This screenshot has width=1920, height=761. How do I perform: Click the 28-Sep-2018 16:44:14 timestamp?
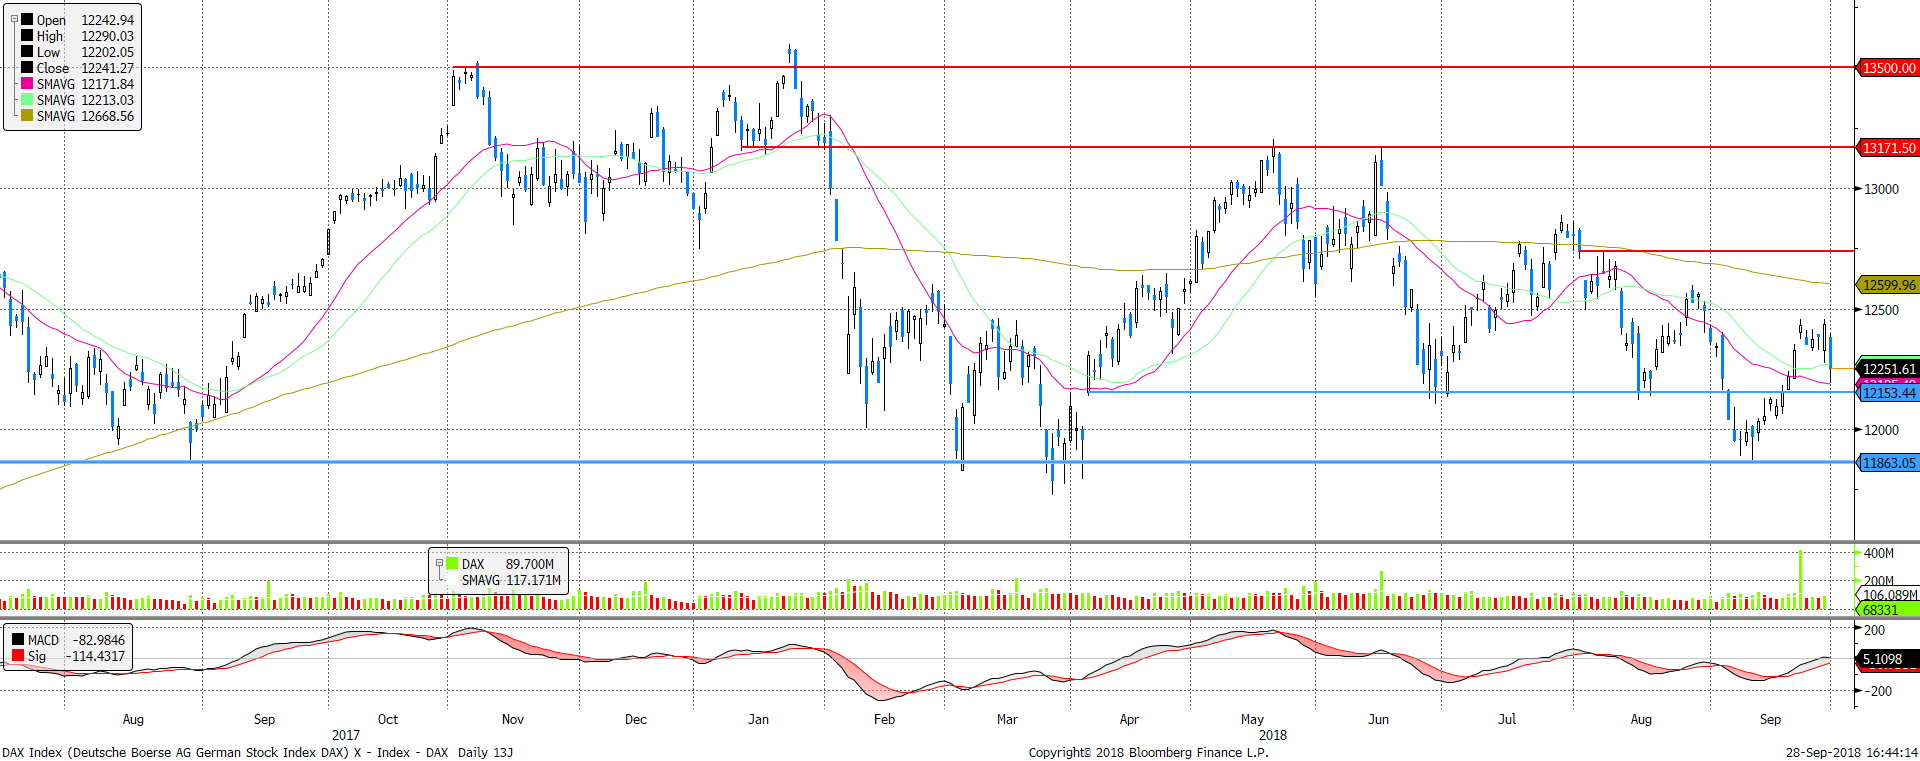click(x=1852, y=752)
